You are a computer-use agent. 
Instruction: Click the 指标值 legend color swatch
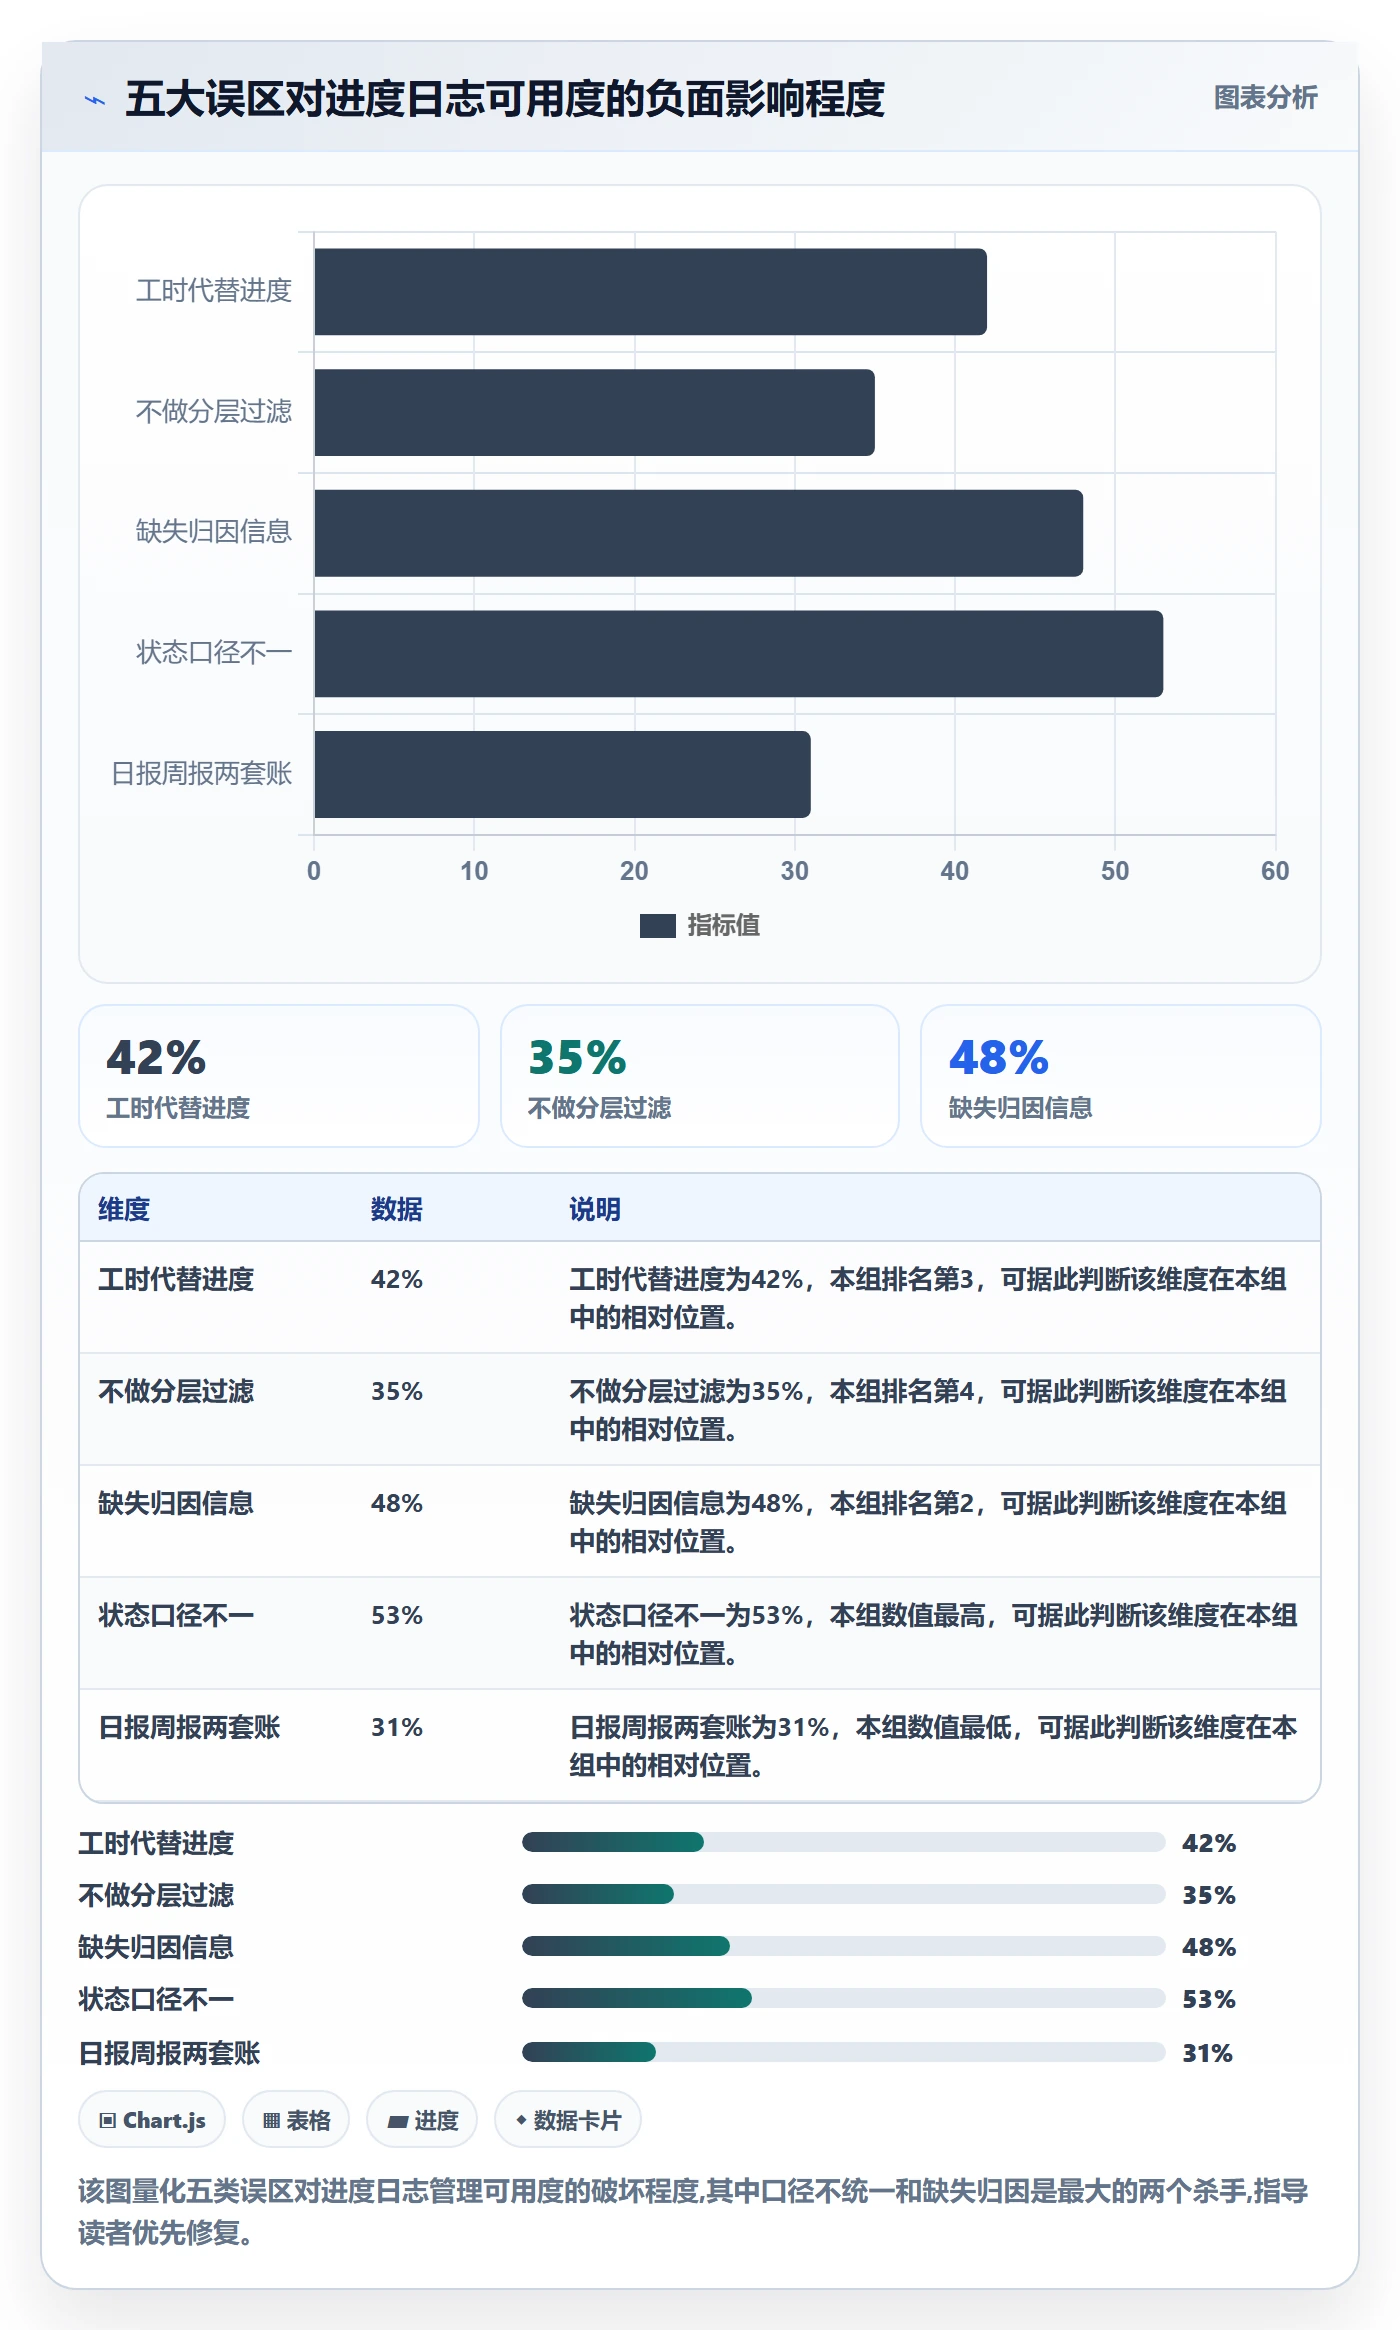657,926
